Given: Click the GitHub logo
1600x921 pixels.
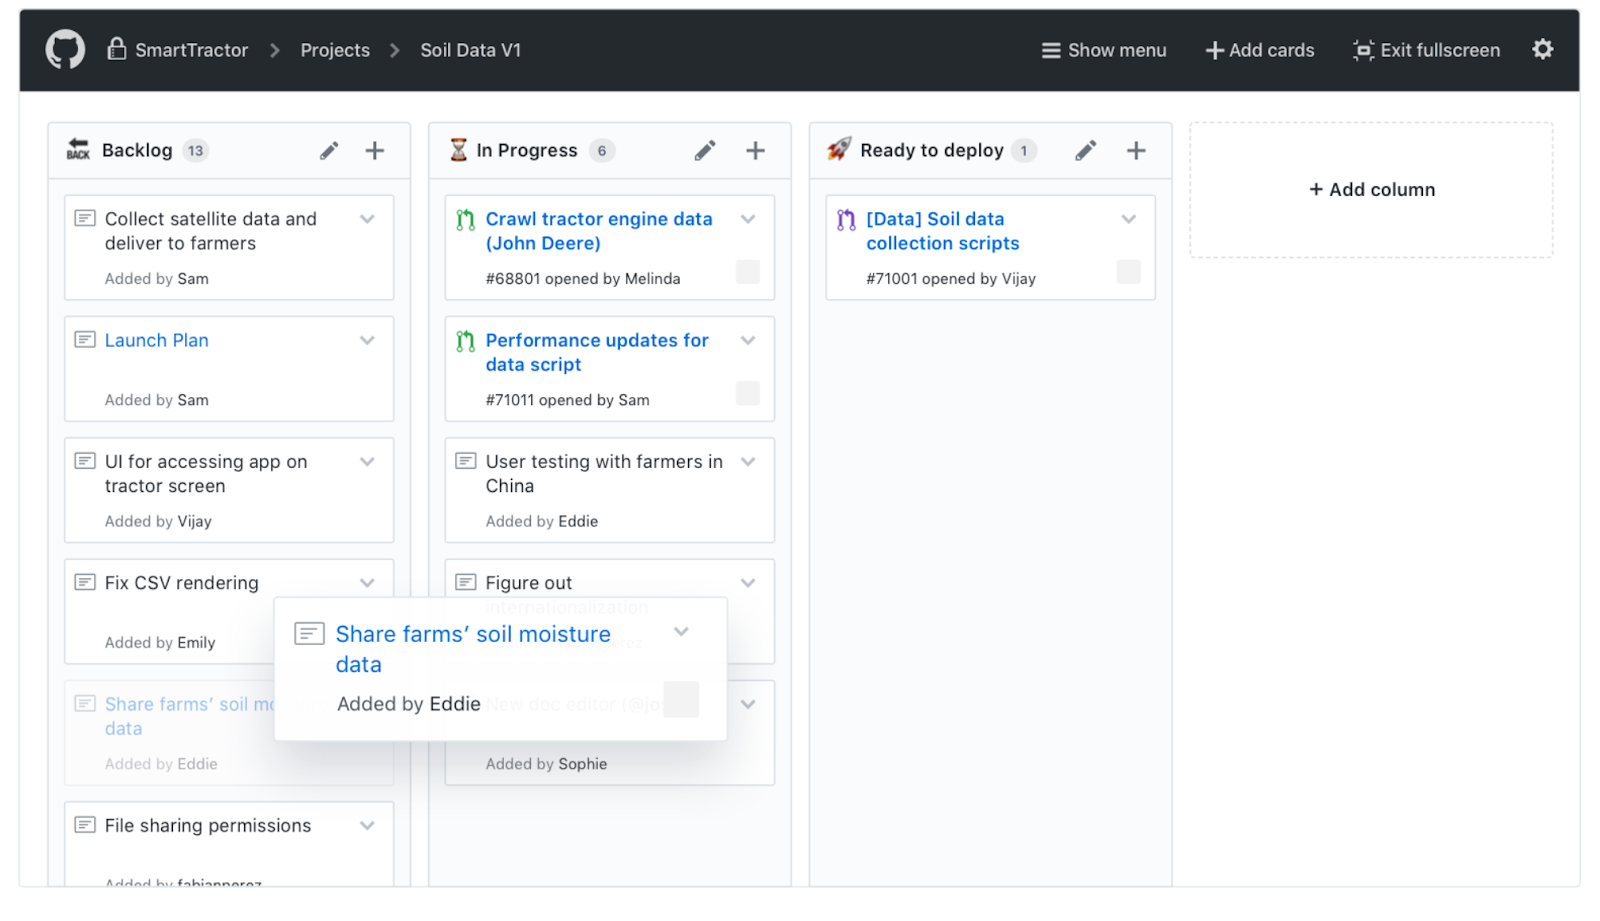Looking at the screenshot, I should [x=65, y=49].
